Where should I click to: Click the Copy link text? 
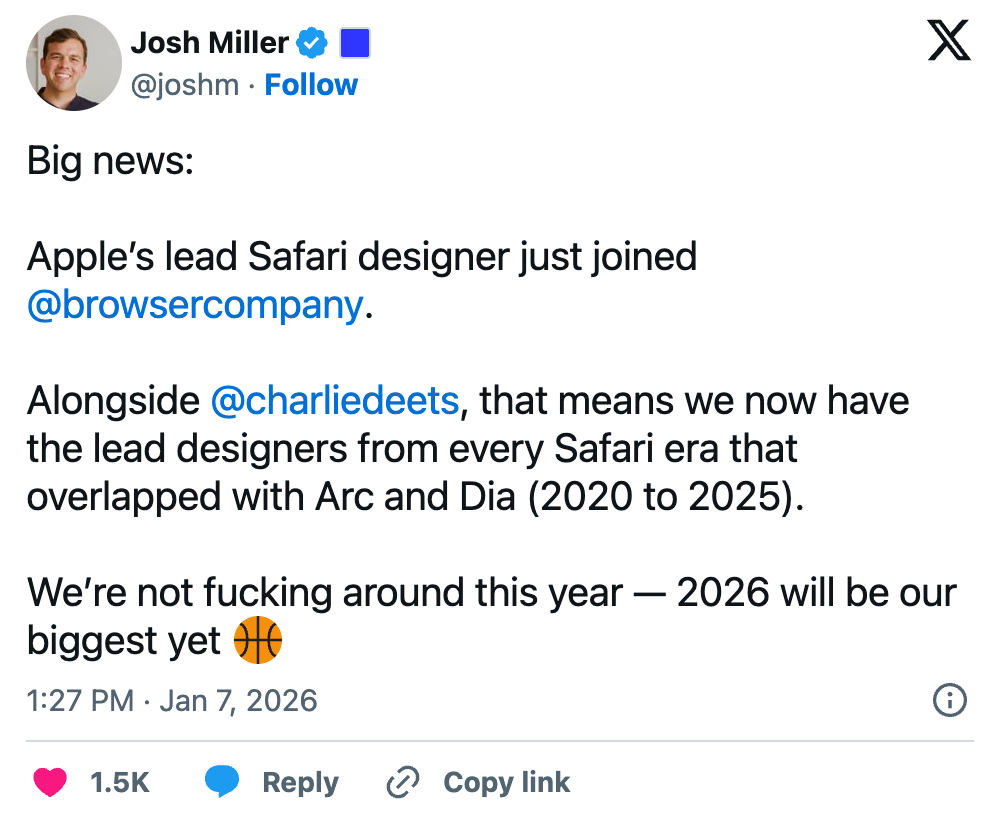(x=506, y=782)
